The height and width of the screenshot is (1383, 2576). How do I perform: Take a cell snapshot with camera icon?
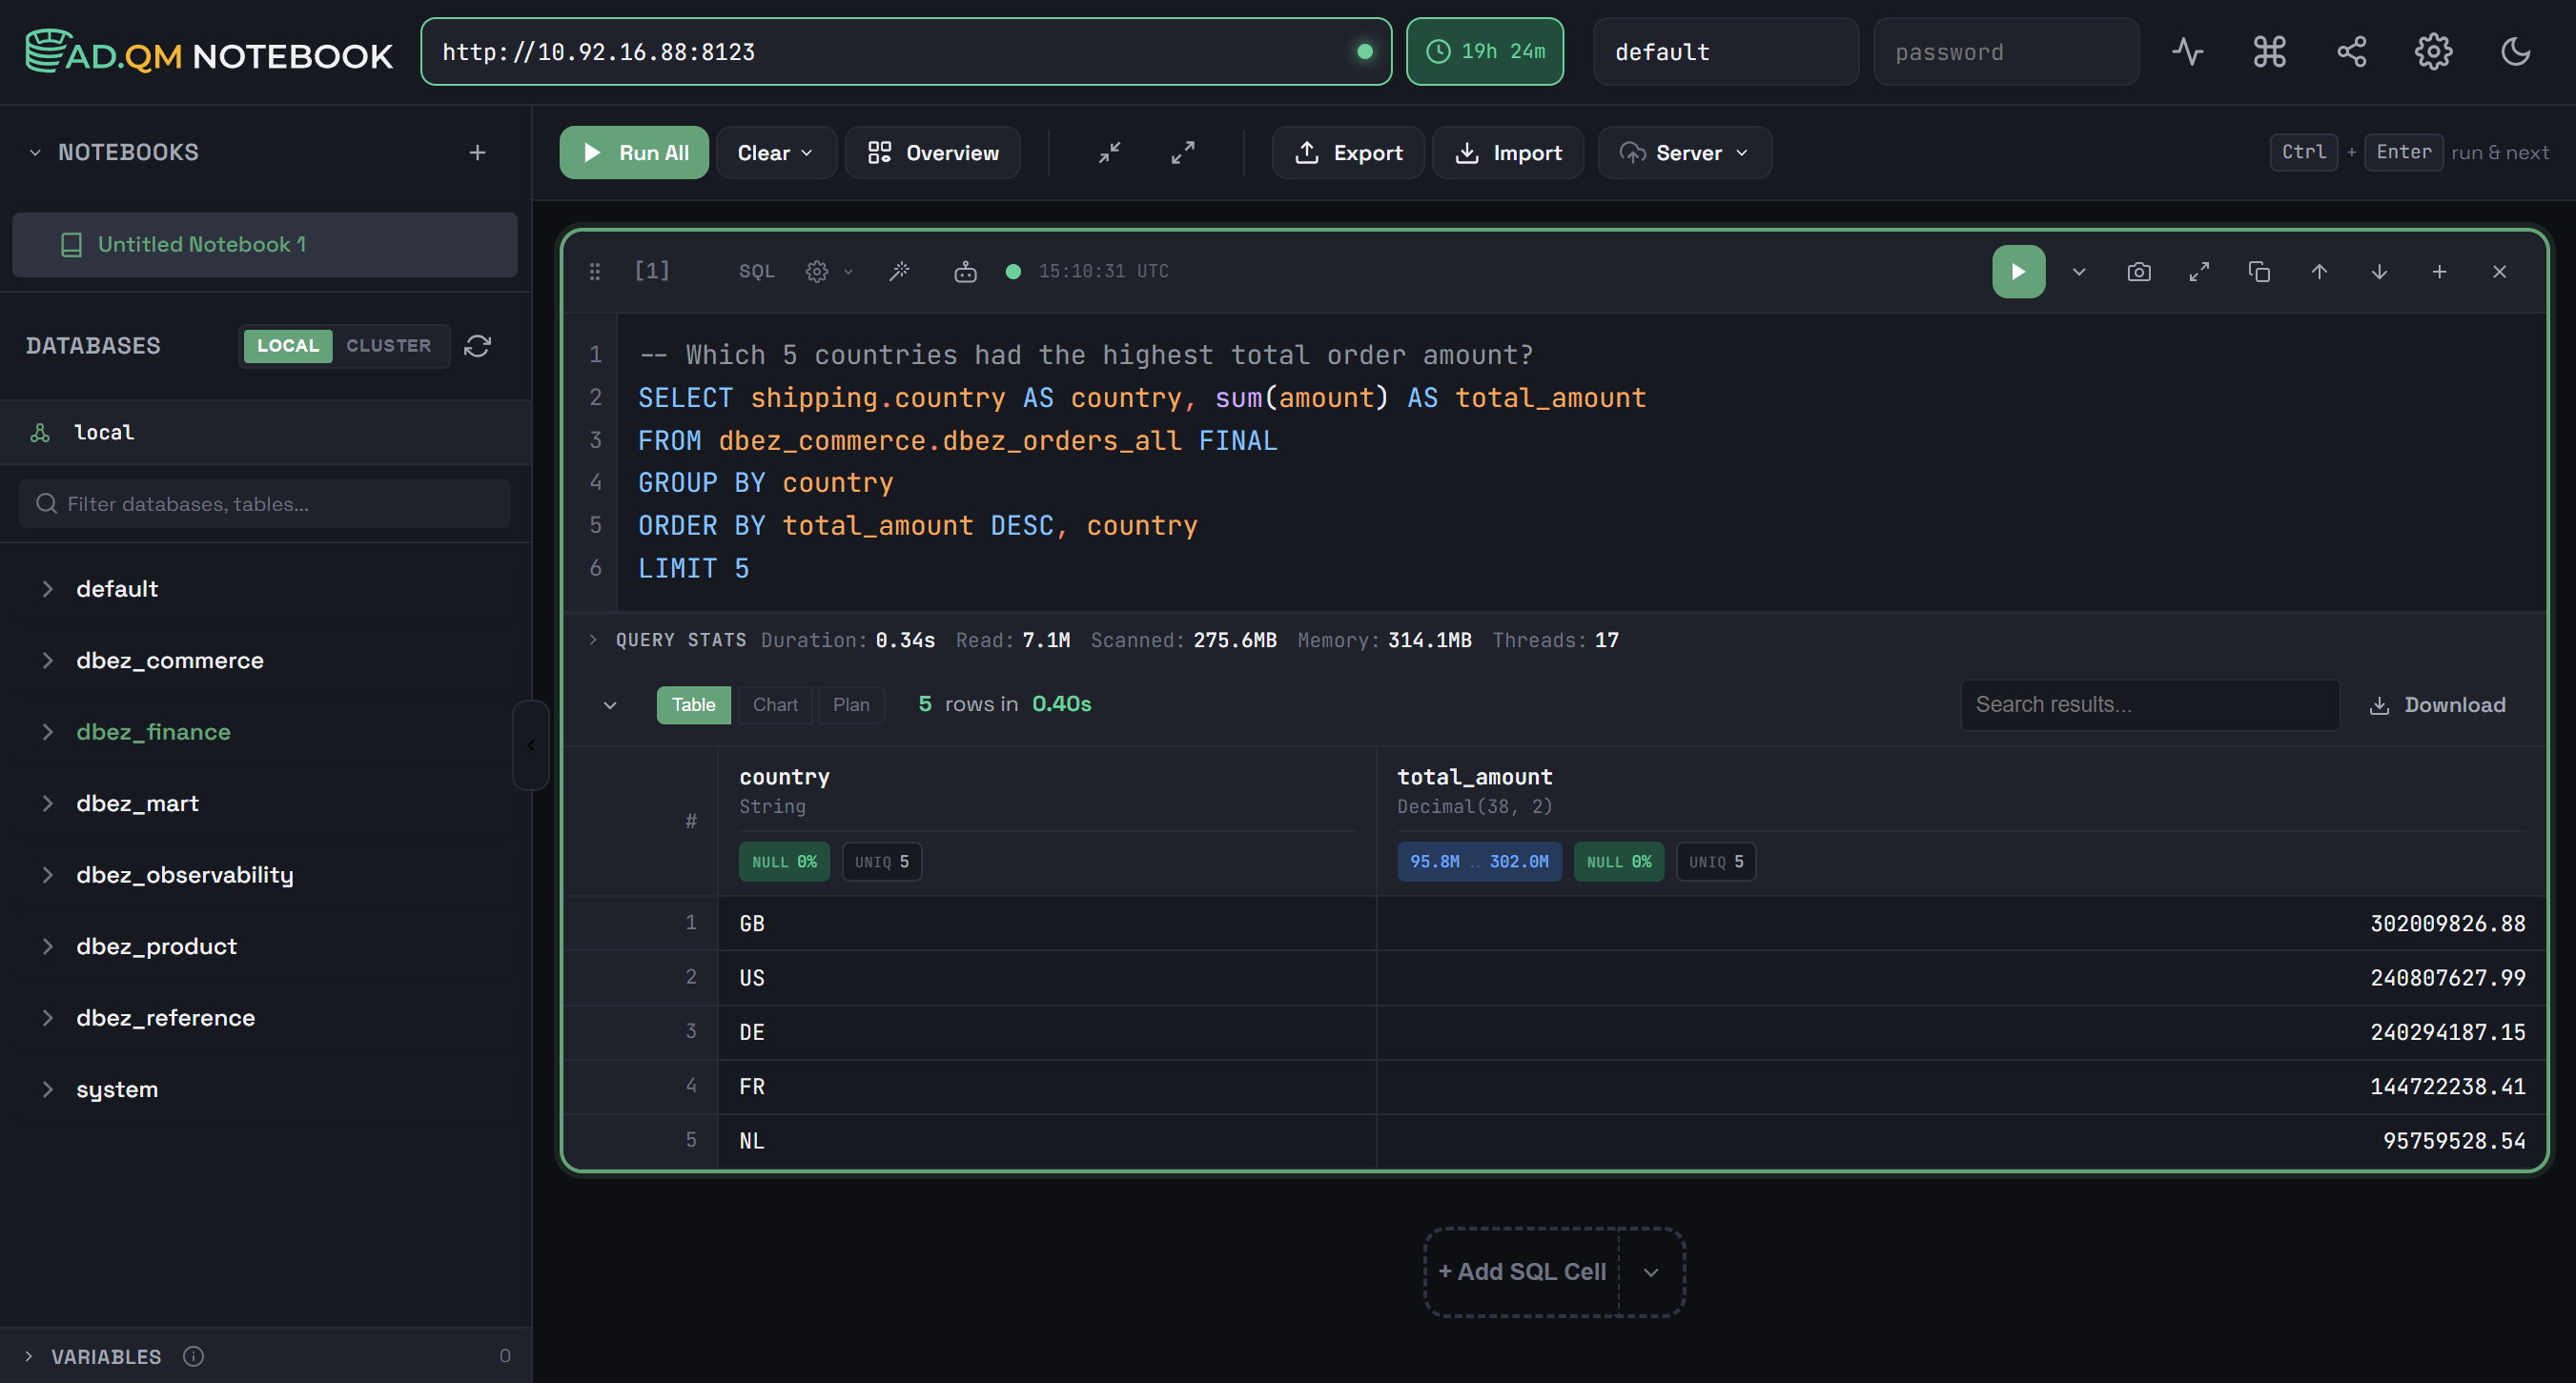(2138, 271)
